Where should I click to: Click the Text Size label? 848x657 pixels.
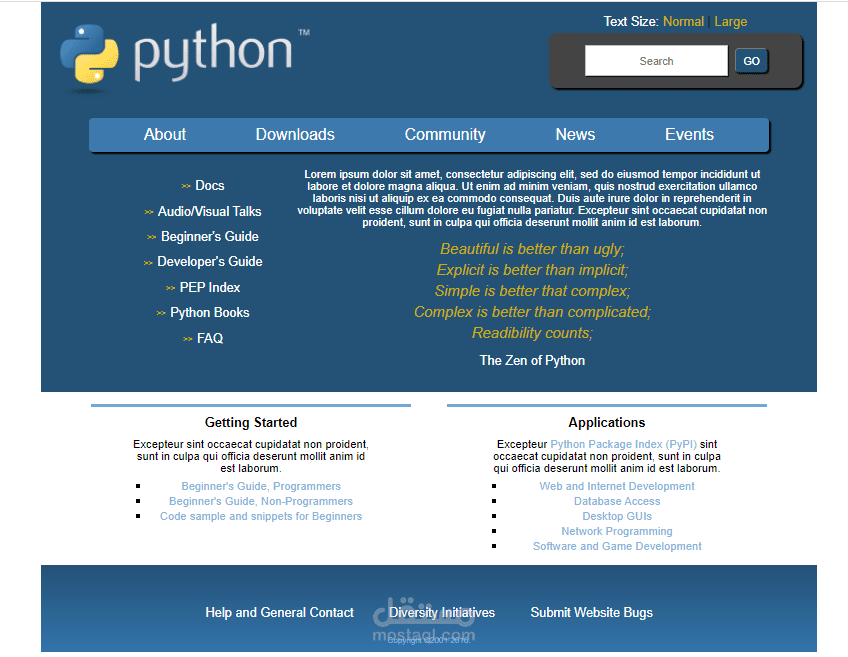click(x=631, y=22)
